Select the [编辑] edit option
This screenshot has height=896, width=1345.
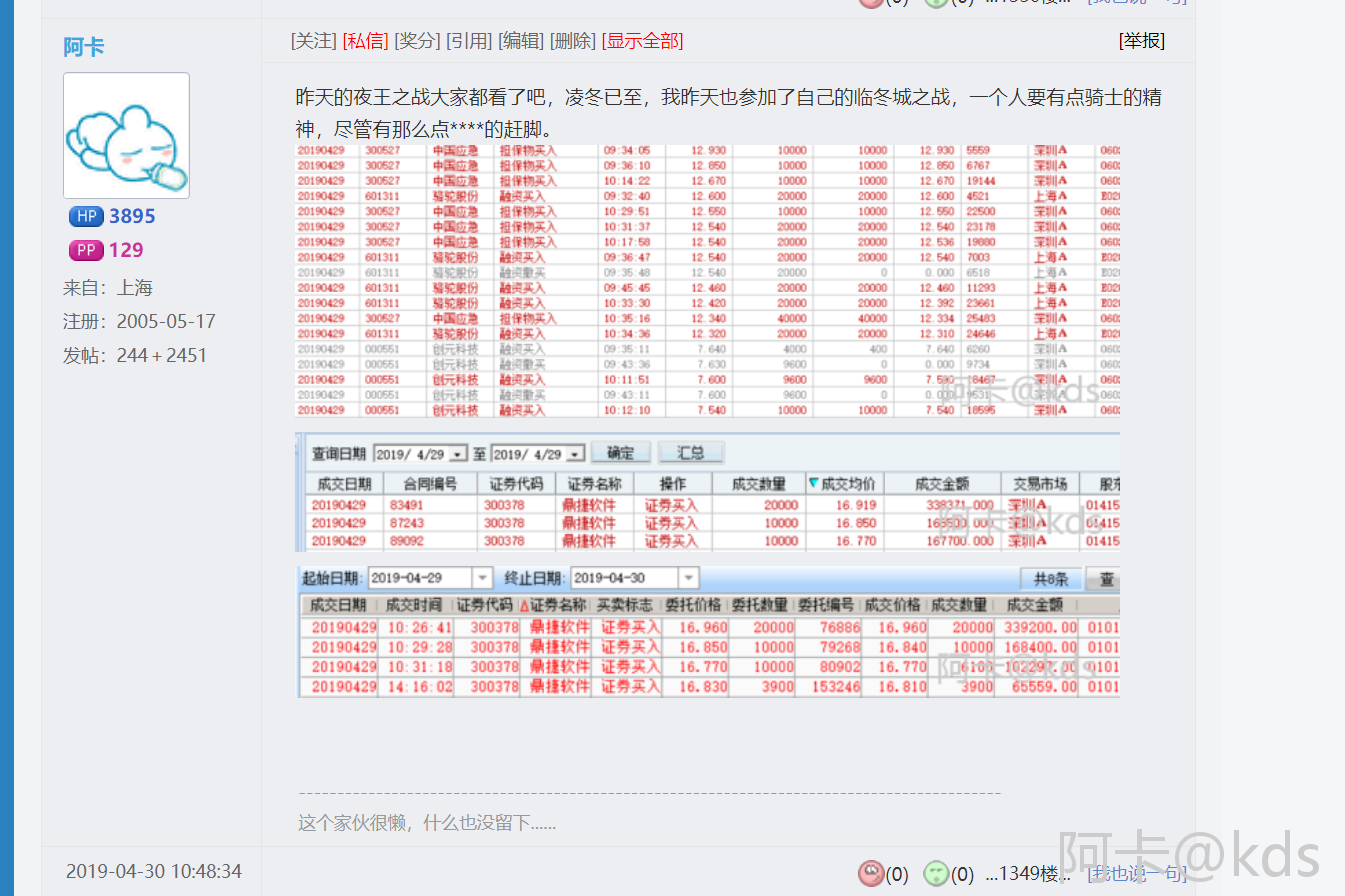coord(521,41)
